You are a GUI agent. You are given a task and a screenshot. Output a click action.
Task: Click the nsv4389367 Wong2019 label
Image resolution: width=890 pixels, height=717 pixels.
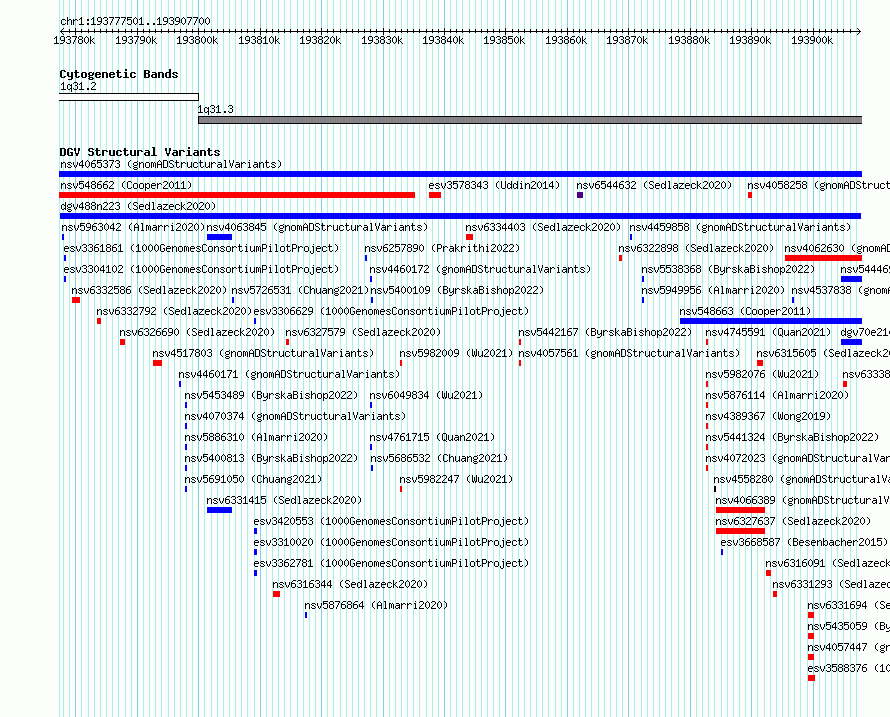[x=768, y=416]
